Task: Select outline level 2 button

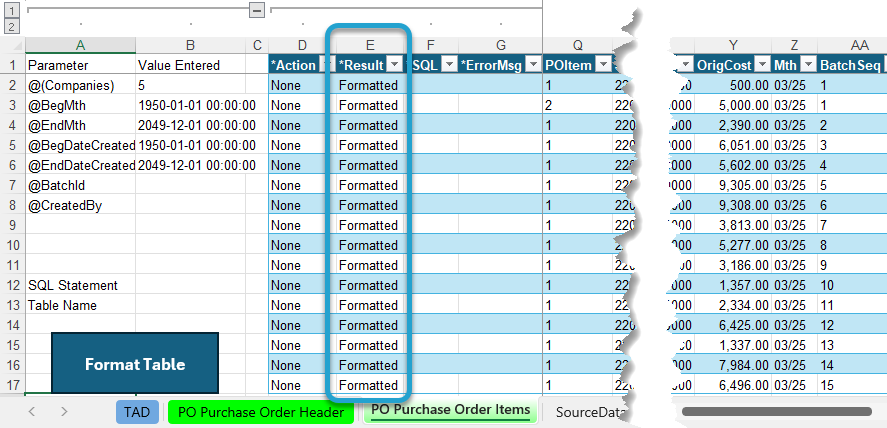Action: coord(12,26)
